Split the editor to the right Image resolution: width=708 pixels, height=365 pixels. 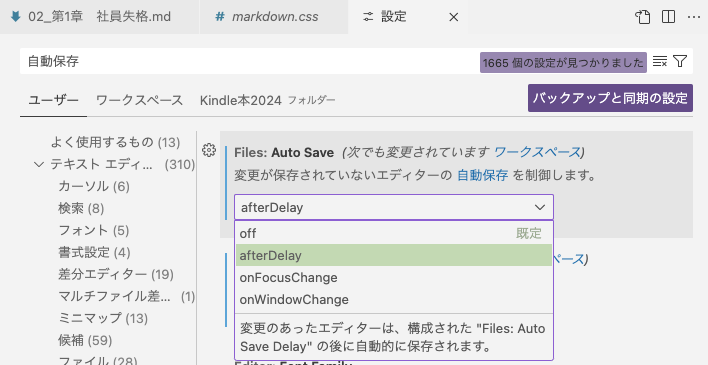pyautogui.click(x=668, y=17)
